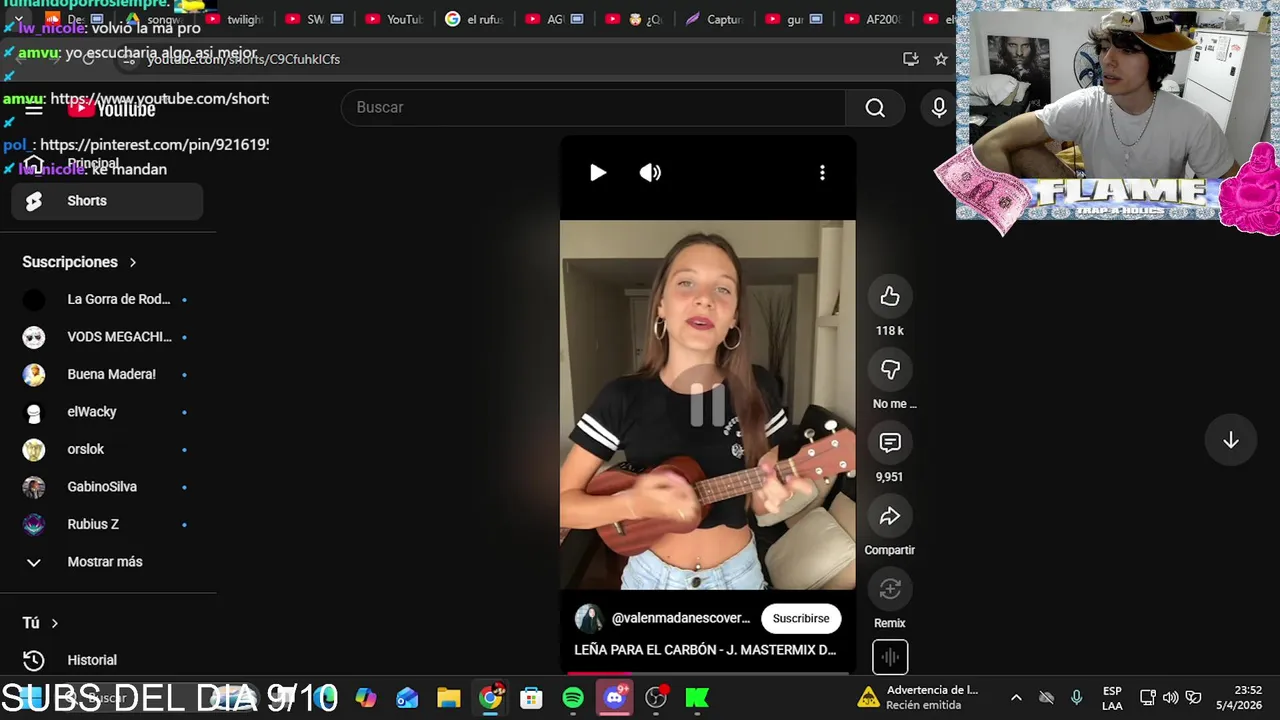
Task: Switch to the SW YouTube tab
Action: 315,19
